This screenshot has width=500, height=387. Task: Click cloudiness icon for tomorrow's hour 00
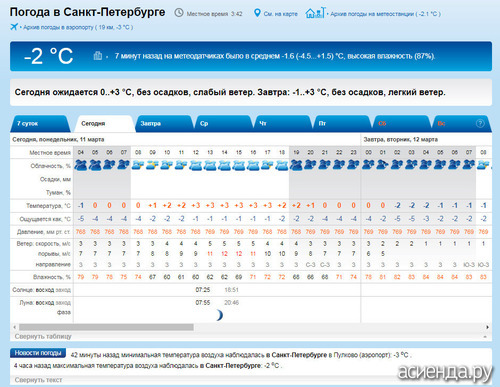click(368, 165)
